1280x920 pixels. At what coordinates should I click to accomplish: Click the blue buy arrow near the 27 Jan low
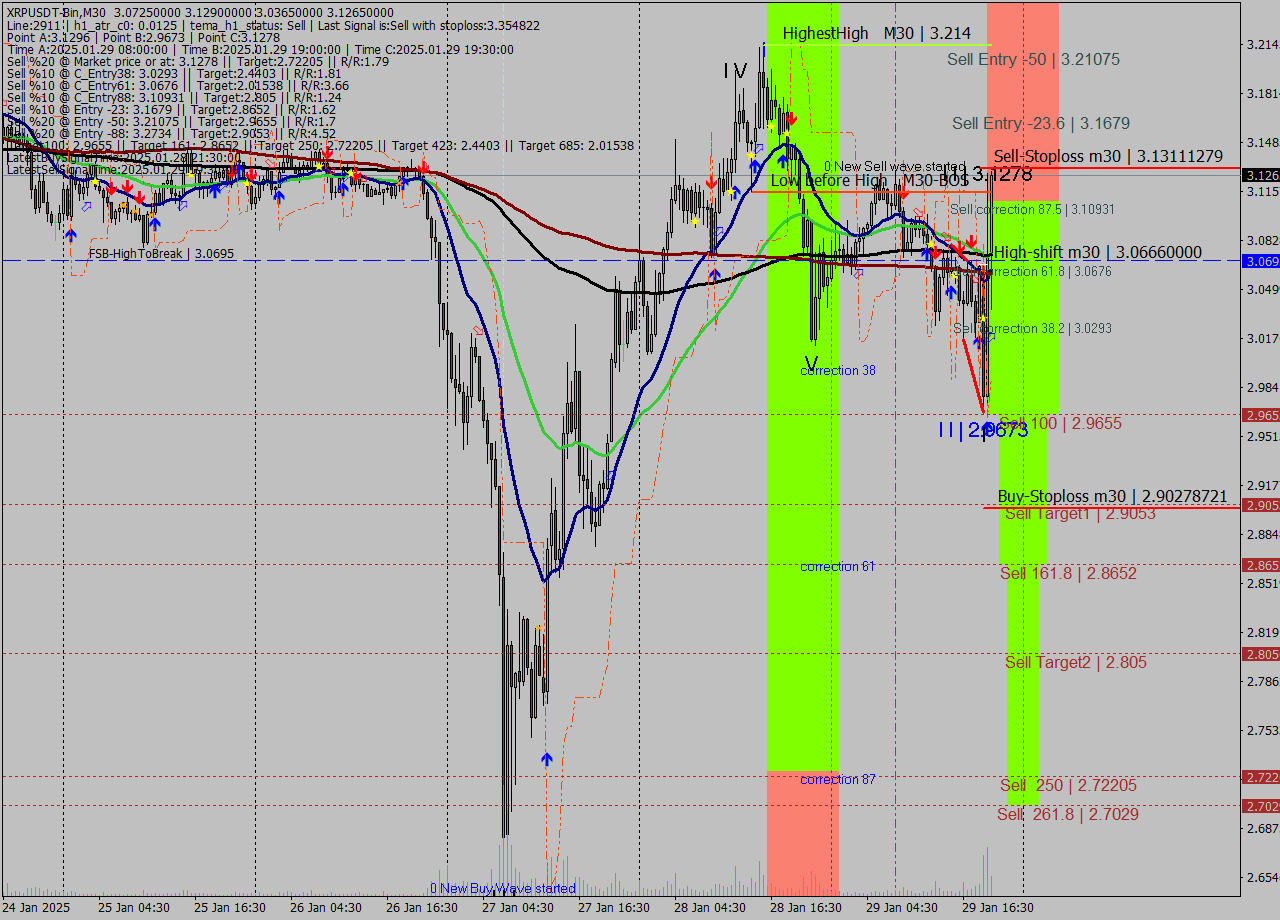tap(547, 758)
